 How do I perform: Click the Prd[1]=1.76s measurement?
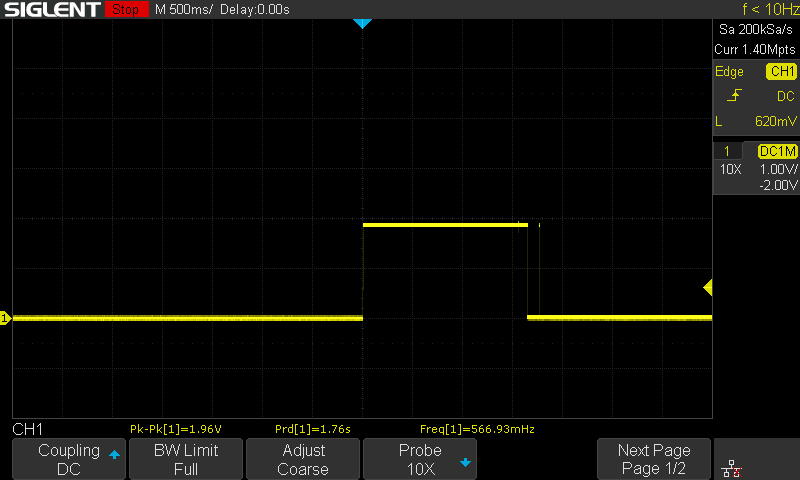(x=313, y=429)
